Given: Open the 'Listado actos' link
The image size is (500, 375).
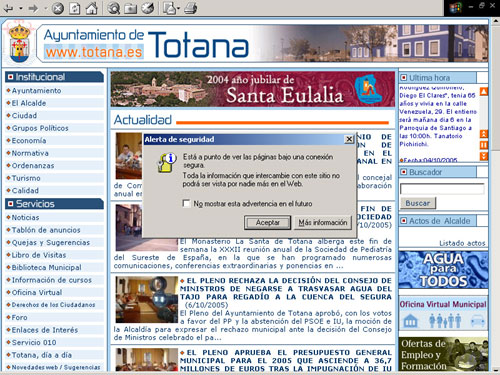Looking at the screenshot, I should [462, 243].
